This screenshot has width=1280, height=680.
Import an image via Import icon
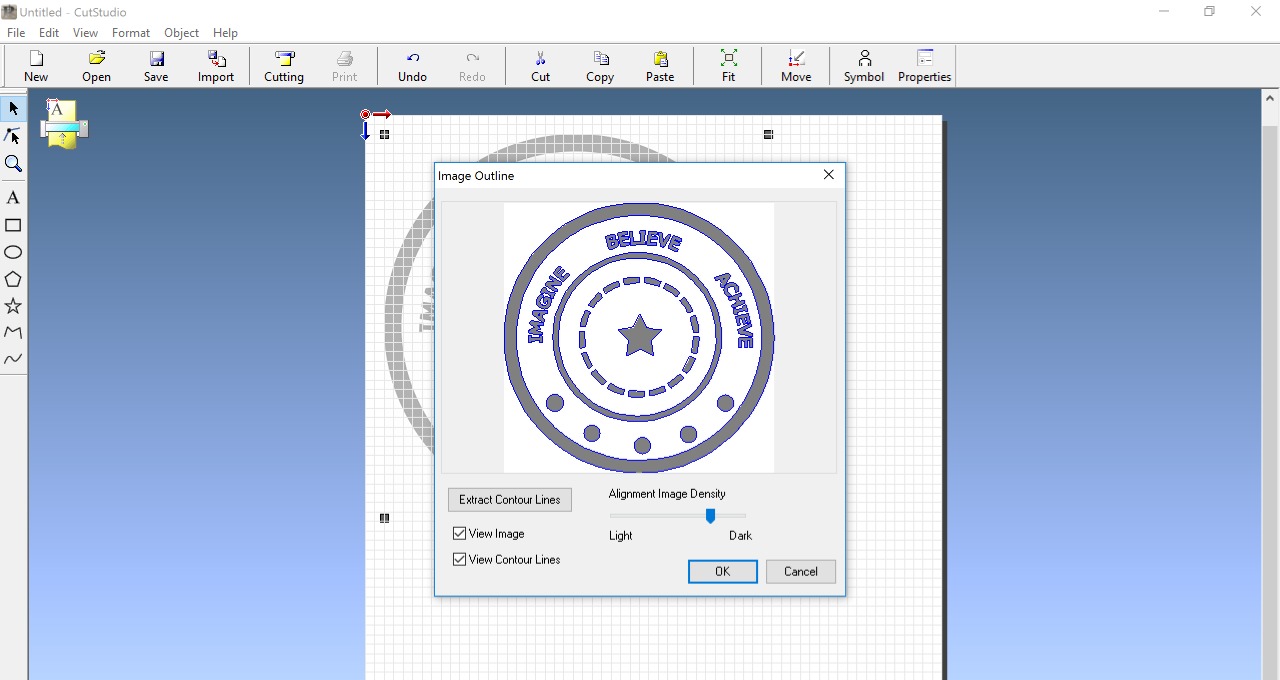click(216, 67)
